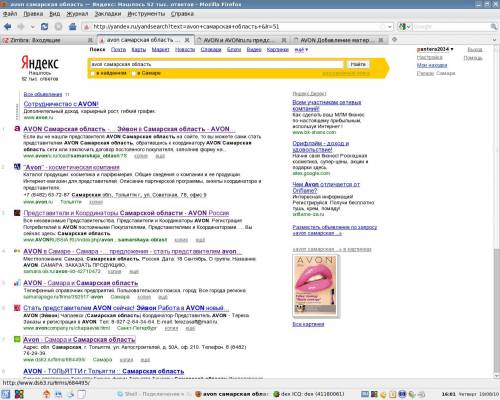This screenshot has height=400, width=500.
Task: Click favicon beside 'Стать представителем AVON сейчас' result
Action: (17, 308)
